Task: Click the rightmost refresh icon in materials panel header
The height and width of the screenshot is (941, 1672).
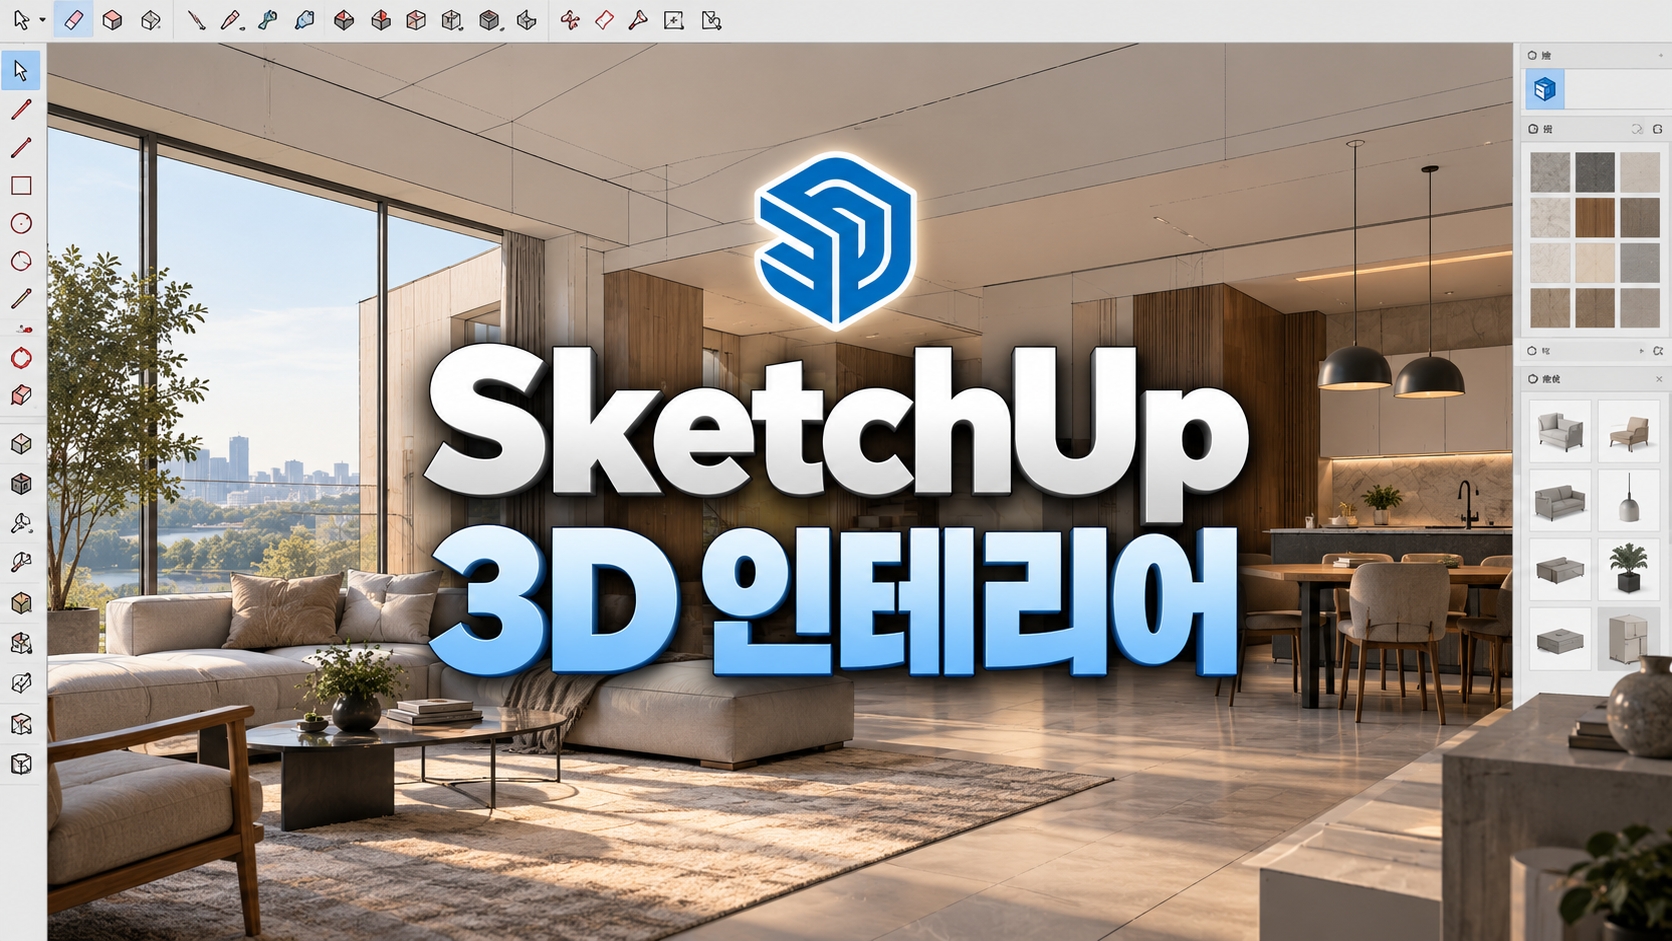Action: [1658, 129]
